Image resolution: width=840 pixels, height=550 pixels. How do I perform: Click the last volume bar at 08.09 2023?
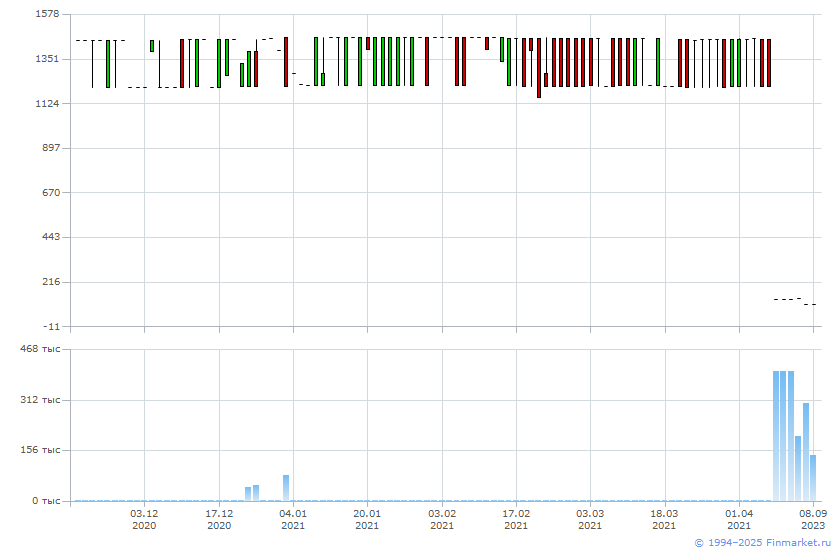click(813, 478)
